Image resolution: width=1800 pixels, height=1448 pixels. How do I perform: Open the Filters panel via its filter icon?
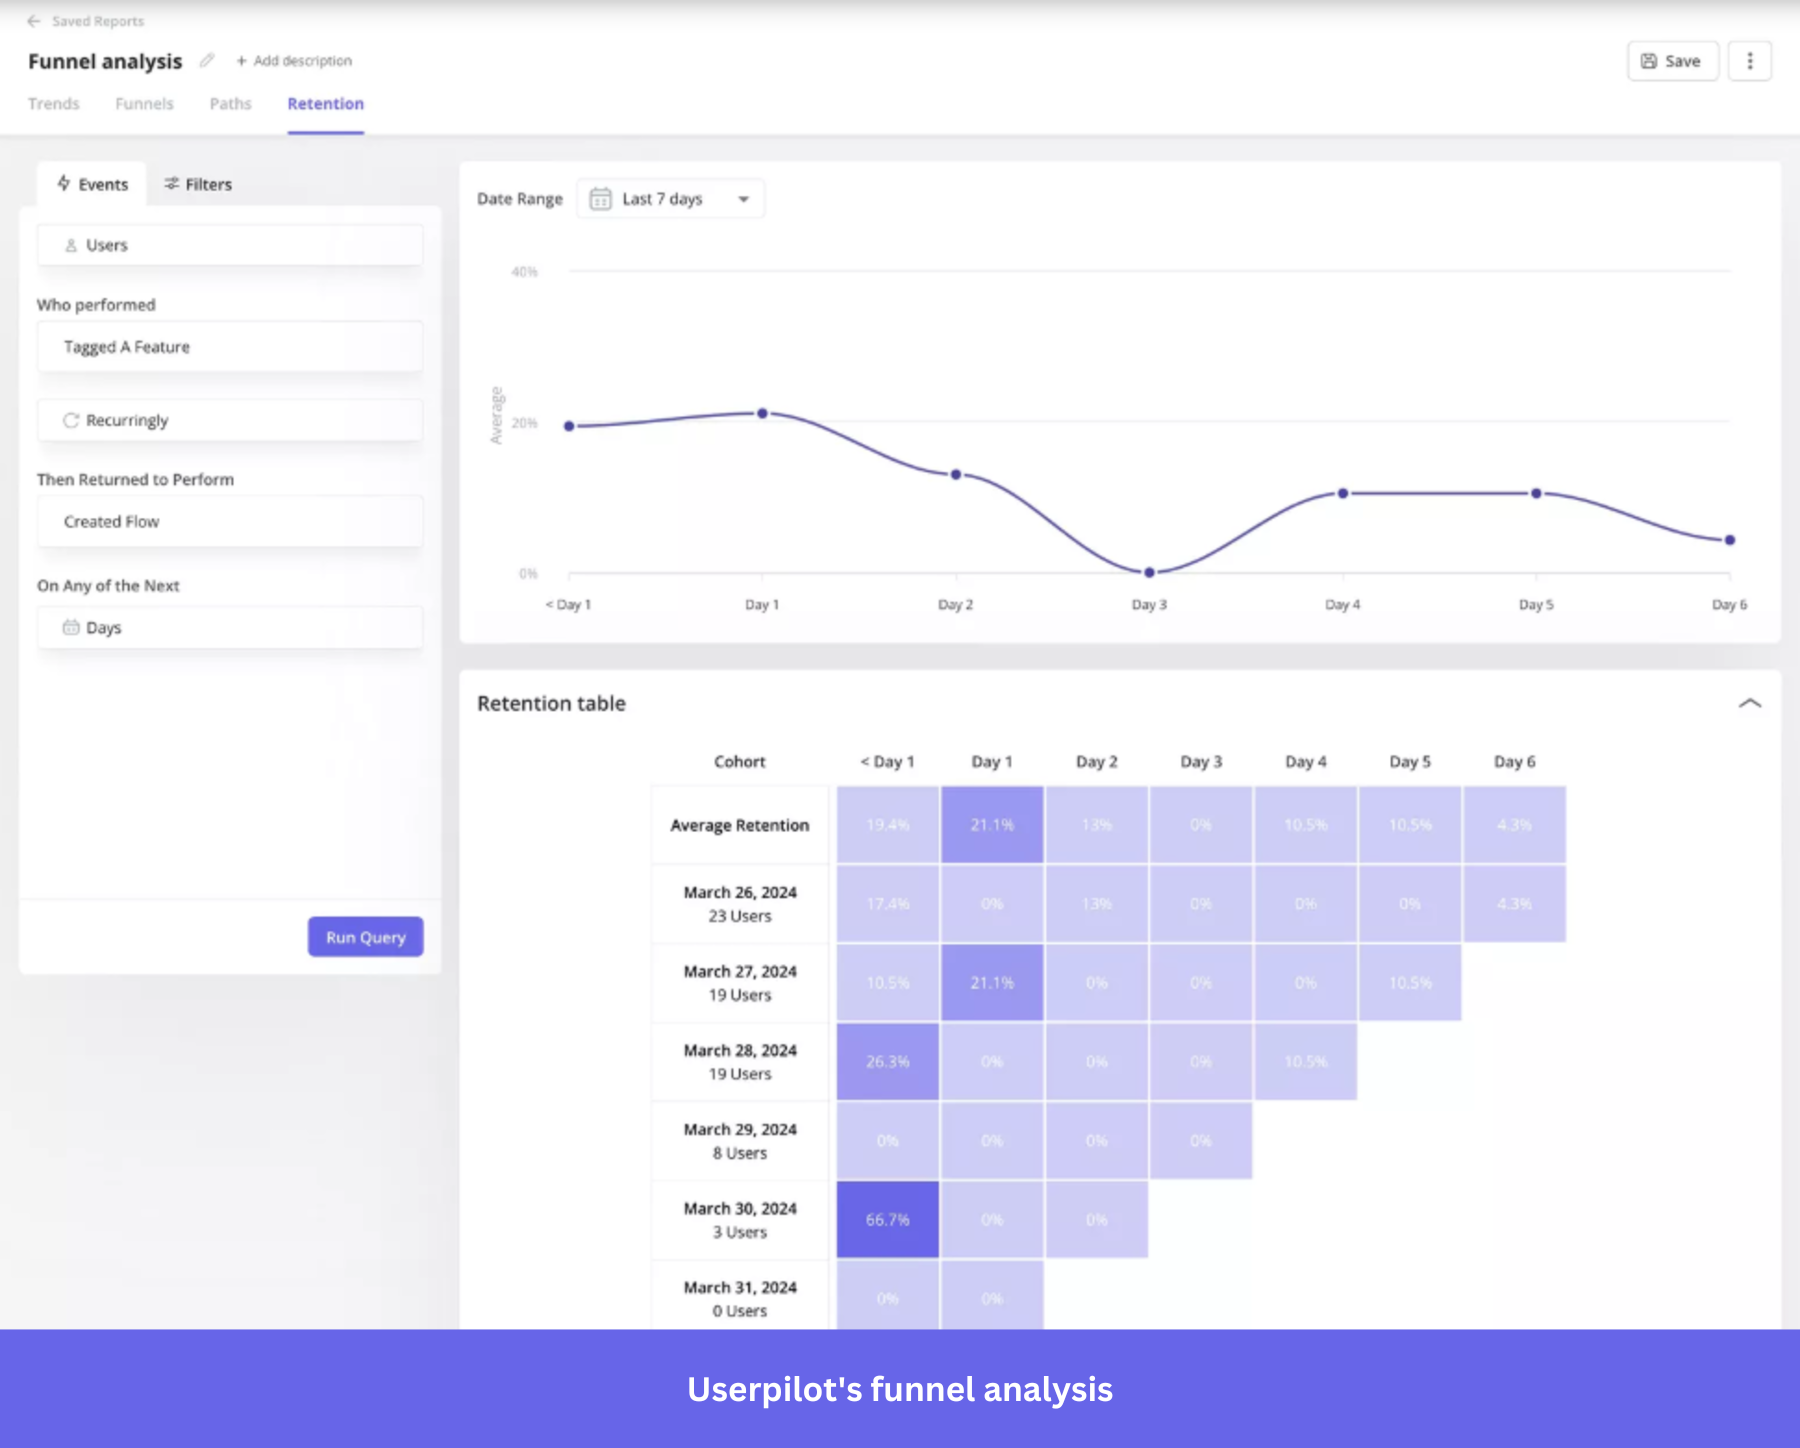172,183
